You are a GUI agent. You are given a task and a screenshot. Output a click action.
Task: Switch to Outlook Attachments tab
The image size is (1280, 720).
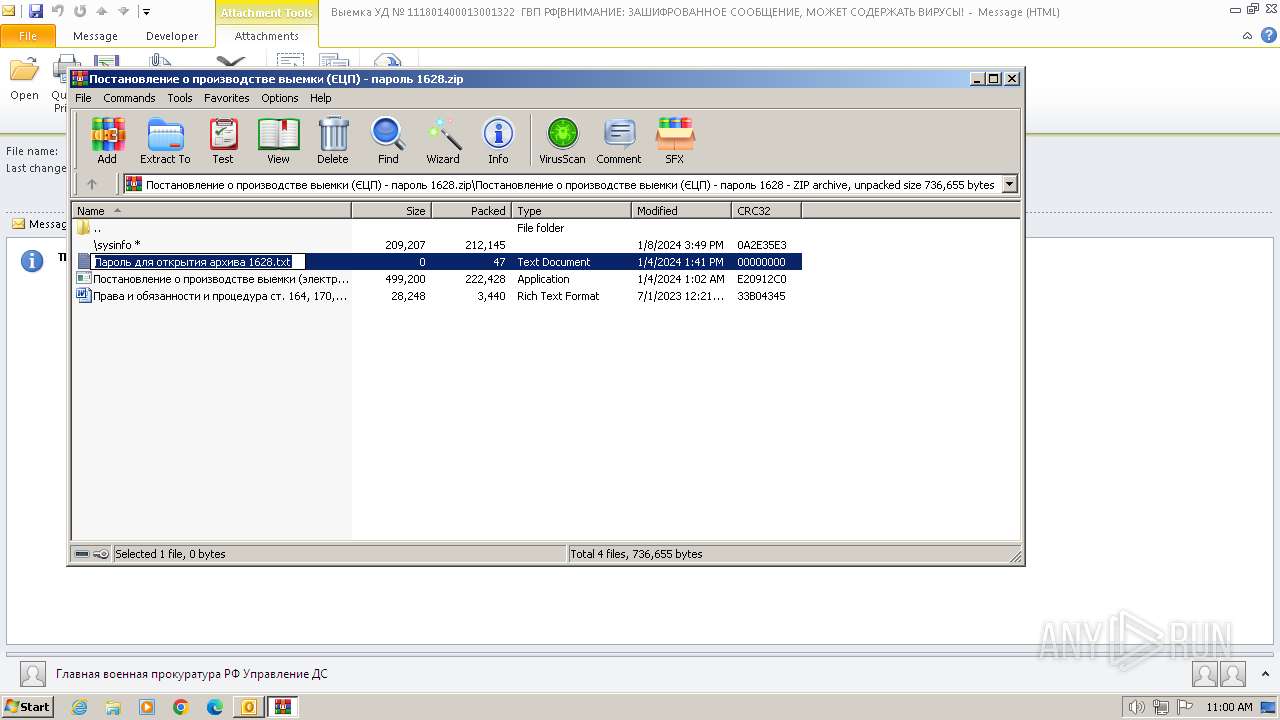tap(266, 36)
